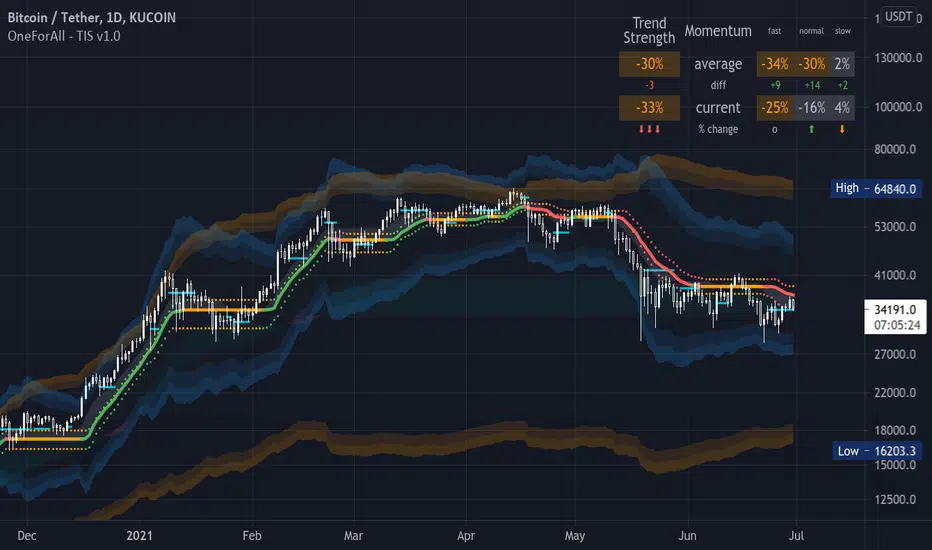Click the current price 34191.0 label
This screenshot has height=550, width=932.
click(895, 309)
